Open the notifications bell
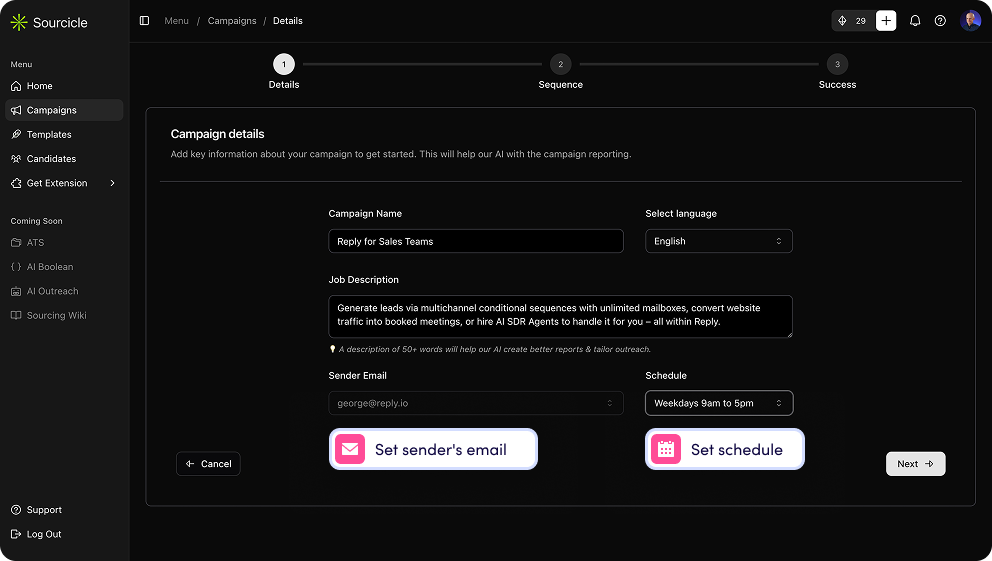 pos(915,21)
